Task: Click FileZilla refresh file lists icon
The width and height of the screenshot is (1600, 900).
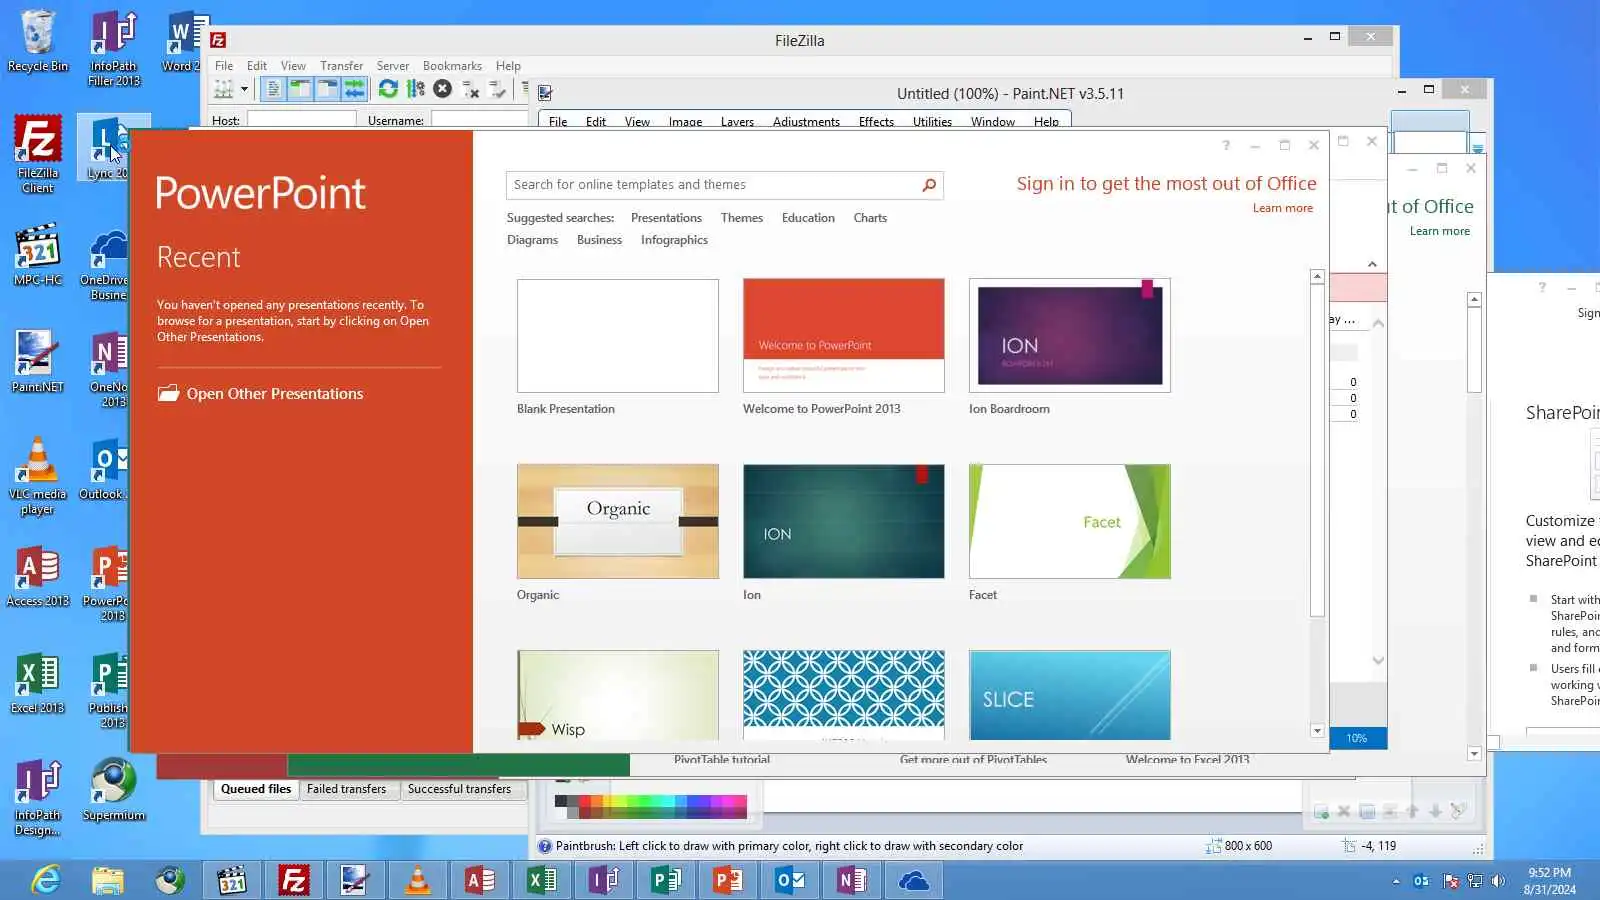Action: point(388,89)
